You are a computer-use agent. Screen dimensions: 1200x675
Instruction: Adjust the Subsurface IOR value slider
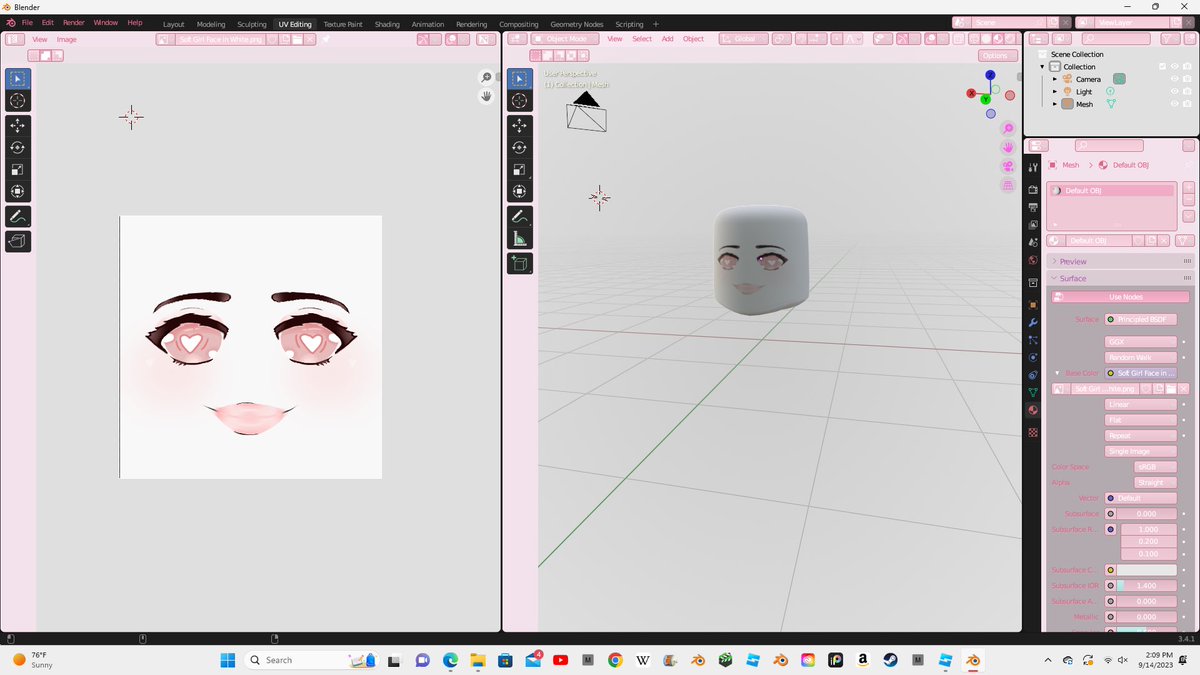tap(1147, 585)
